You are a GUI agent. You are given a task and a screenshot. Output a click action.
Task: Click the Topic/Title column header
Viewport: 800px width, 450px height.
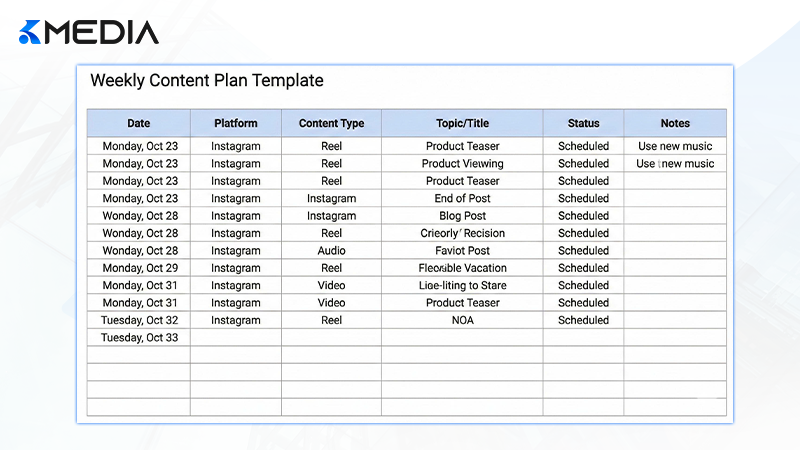462,123
